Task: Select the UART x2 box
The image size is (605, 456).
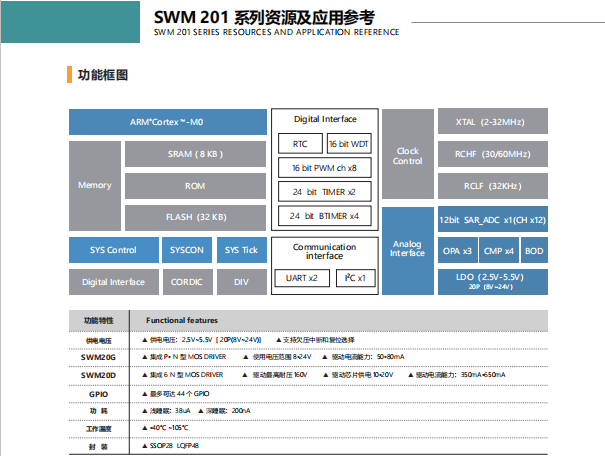Action: tap(302, 278)
